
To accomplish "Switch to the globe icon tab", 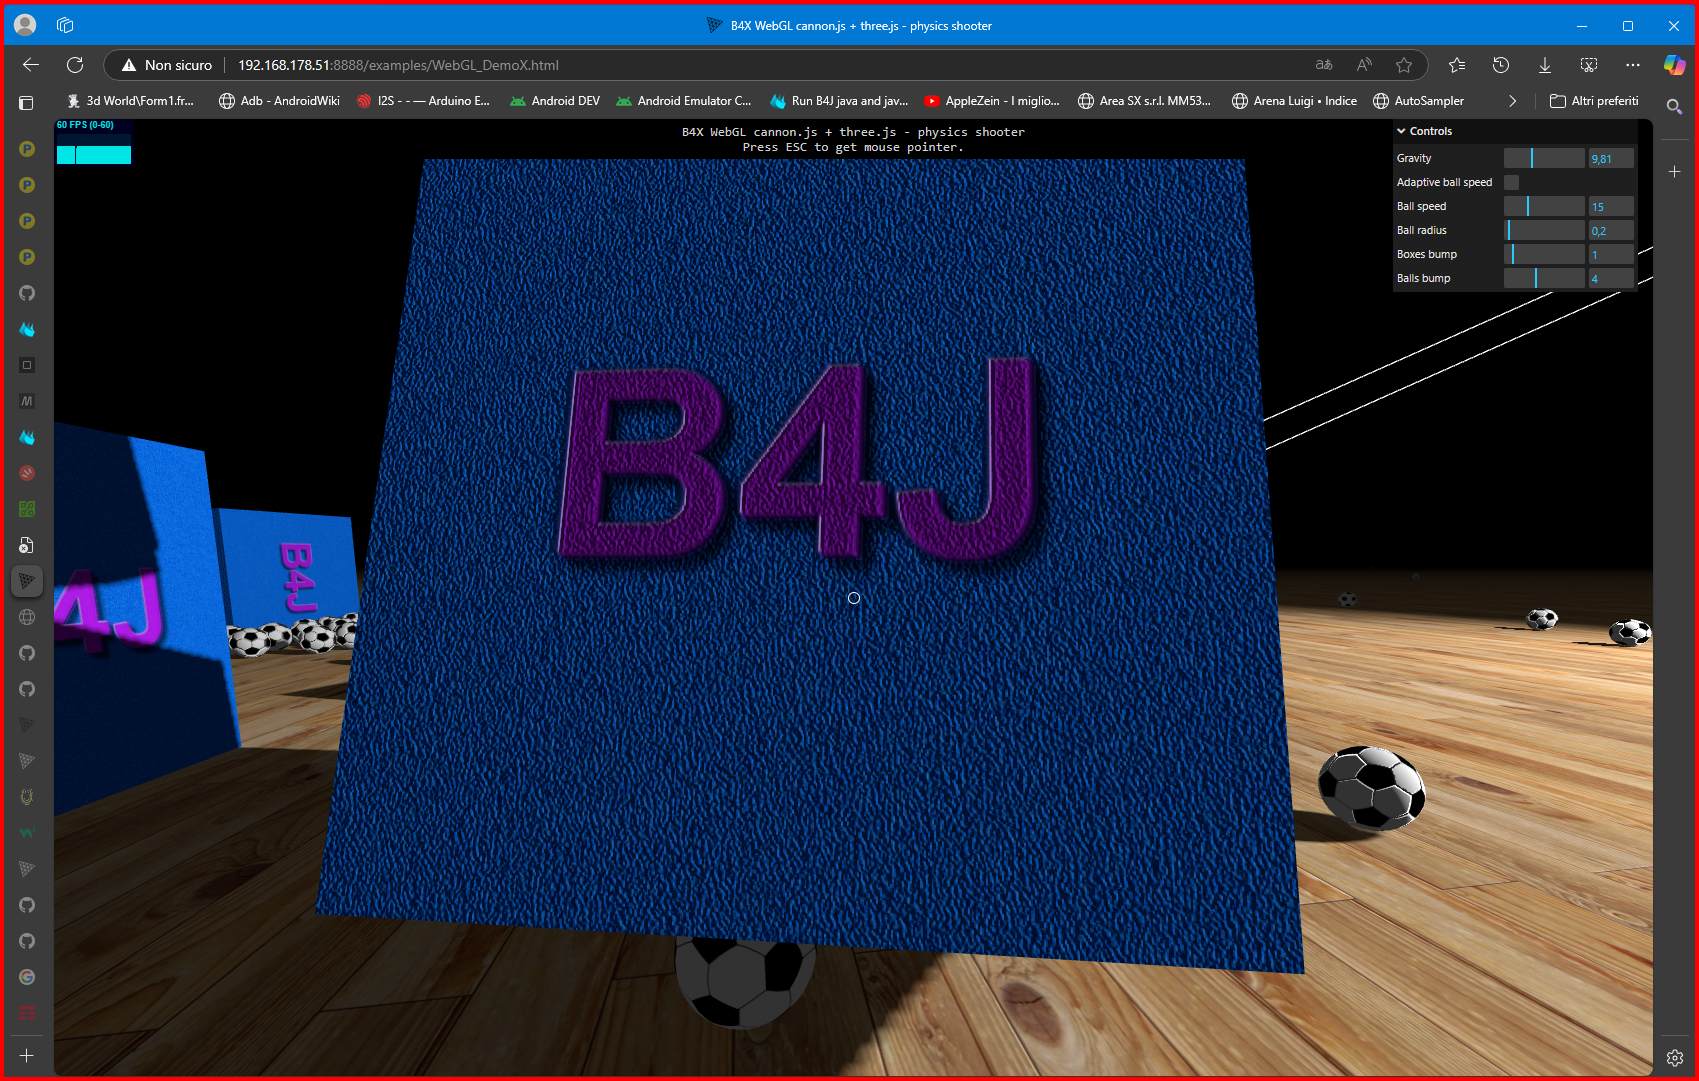I will tap(27, 617).
